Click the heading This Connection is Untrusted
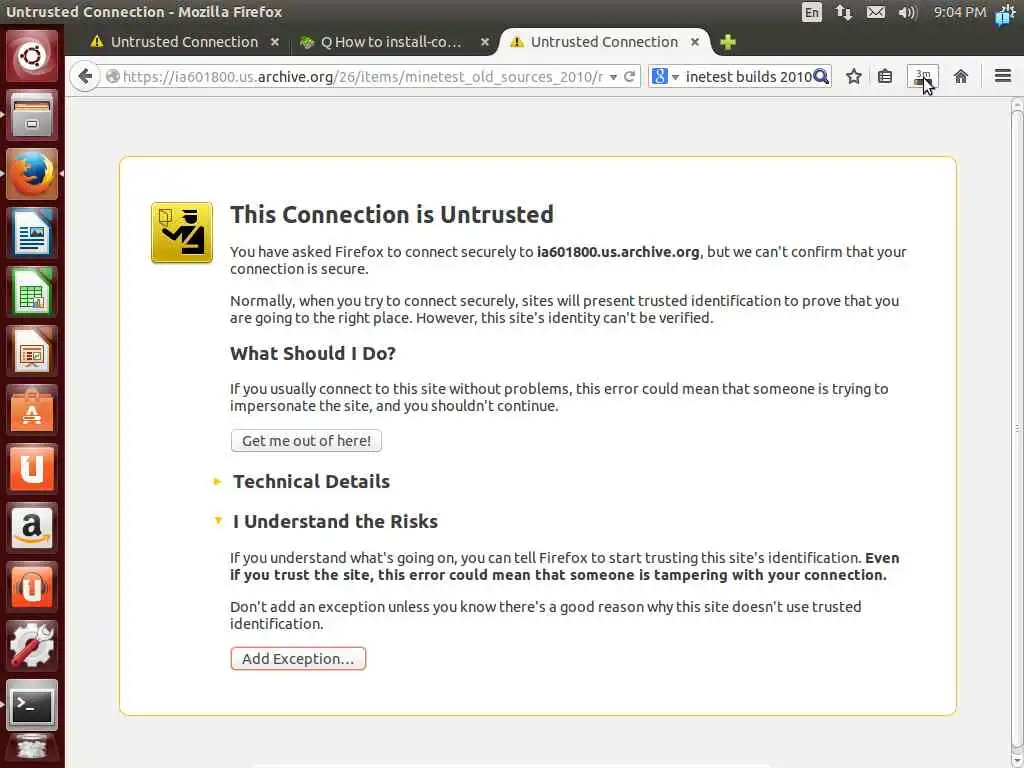 point(391,214)
